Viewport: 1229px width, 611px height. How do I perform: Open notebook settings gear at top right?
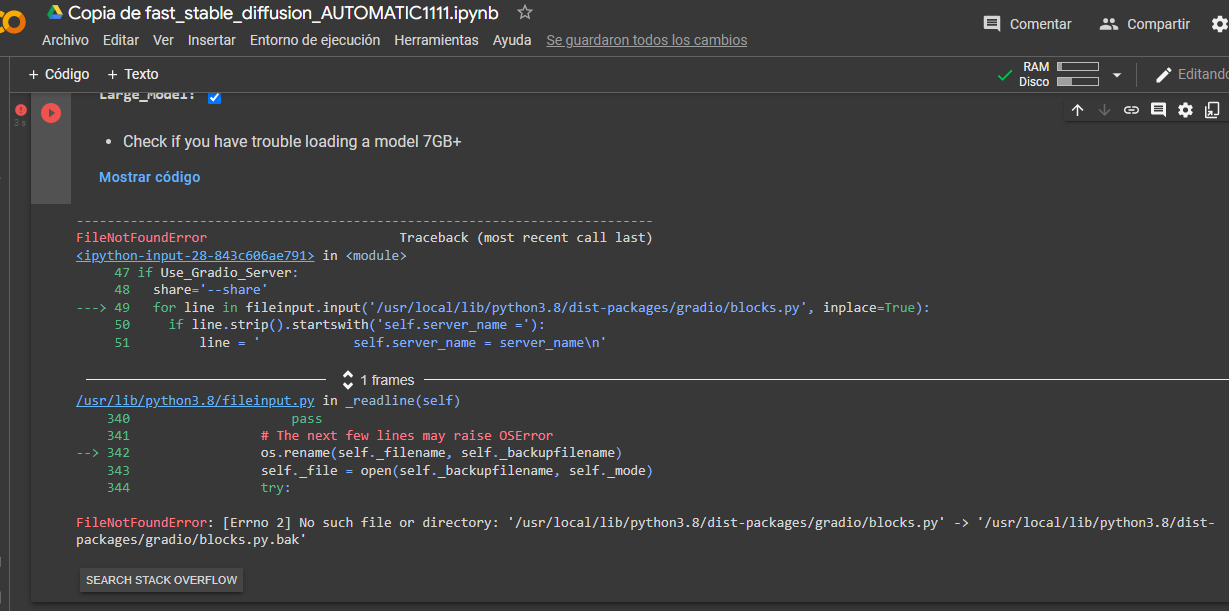[x=1218, y=24]
